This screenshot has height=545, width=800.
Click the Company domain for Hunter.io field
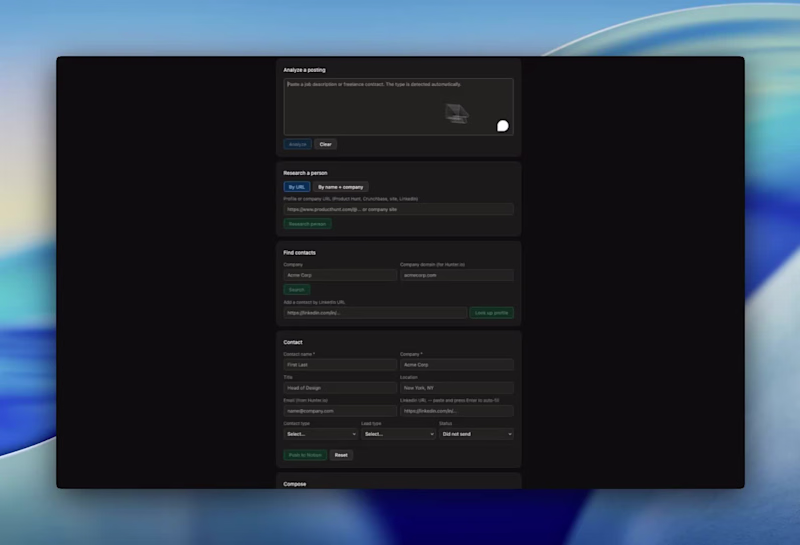pyautogui.click(x=457, y=275)
